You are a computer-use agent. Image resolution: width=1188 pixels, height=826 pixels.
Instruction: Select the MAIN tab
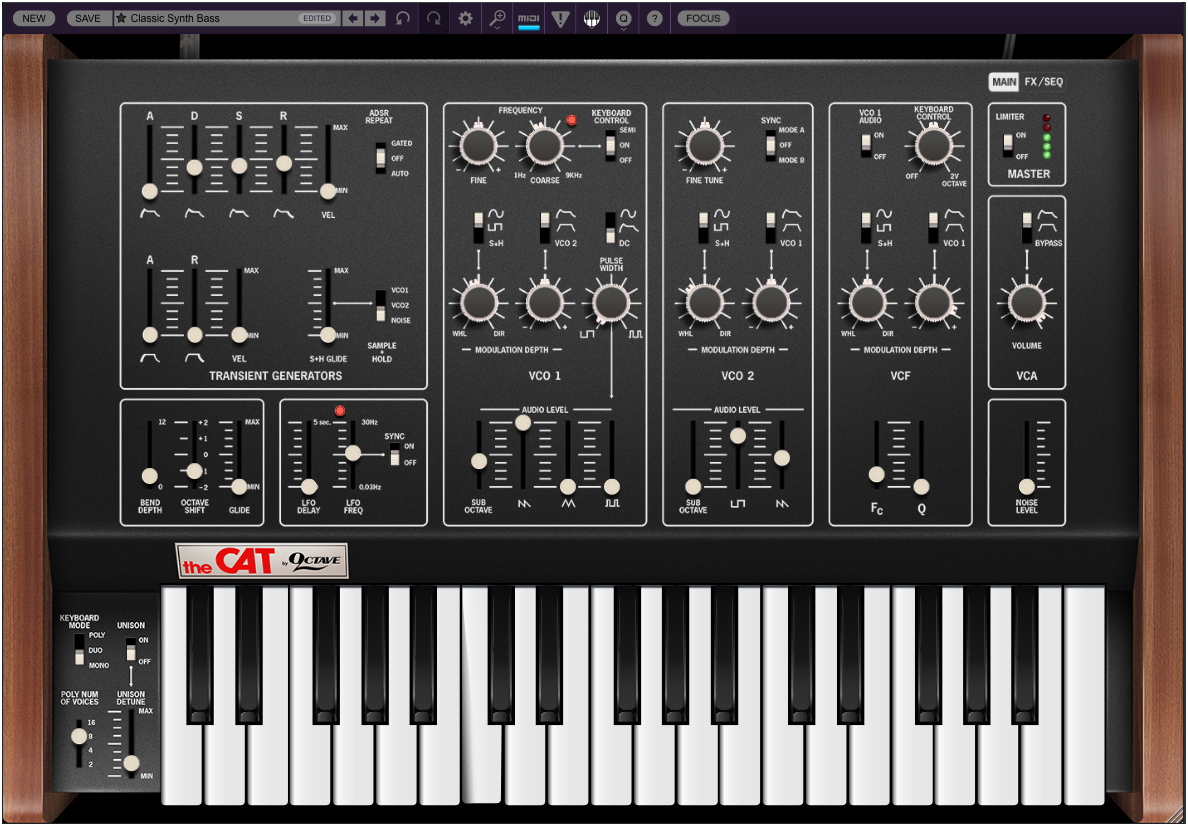tap(1005, 82)
